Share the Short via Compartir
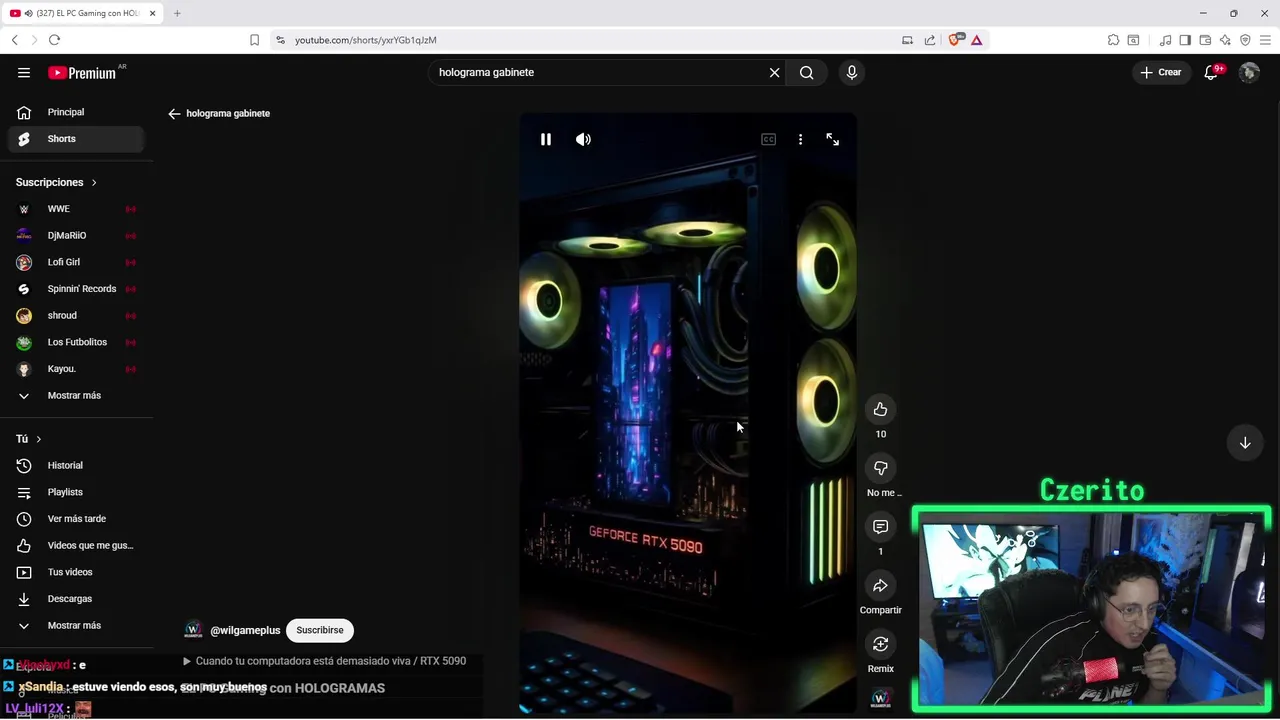Screen dimensions: 1280x720 point(880,586)
